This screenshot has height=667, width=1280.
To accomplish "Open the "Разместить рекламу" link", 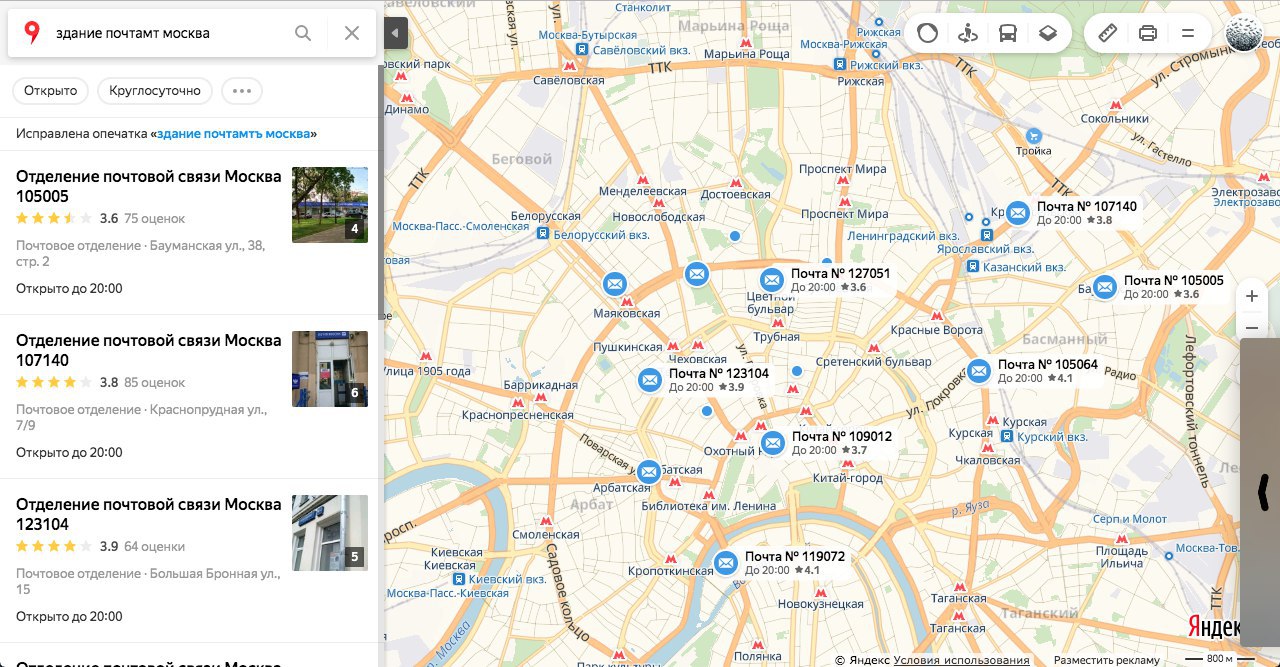I will click(1106, 660).
